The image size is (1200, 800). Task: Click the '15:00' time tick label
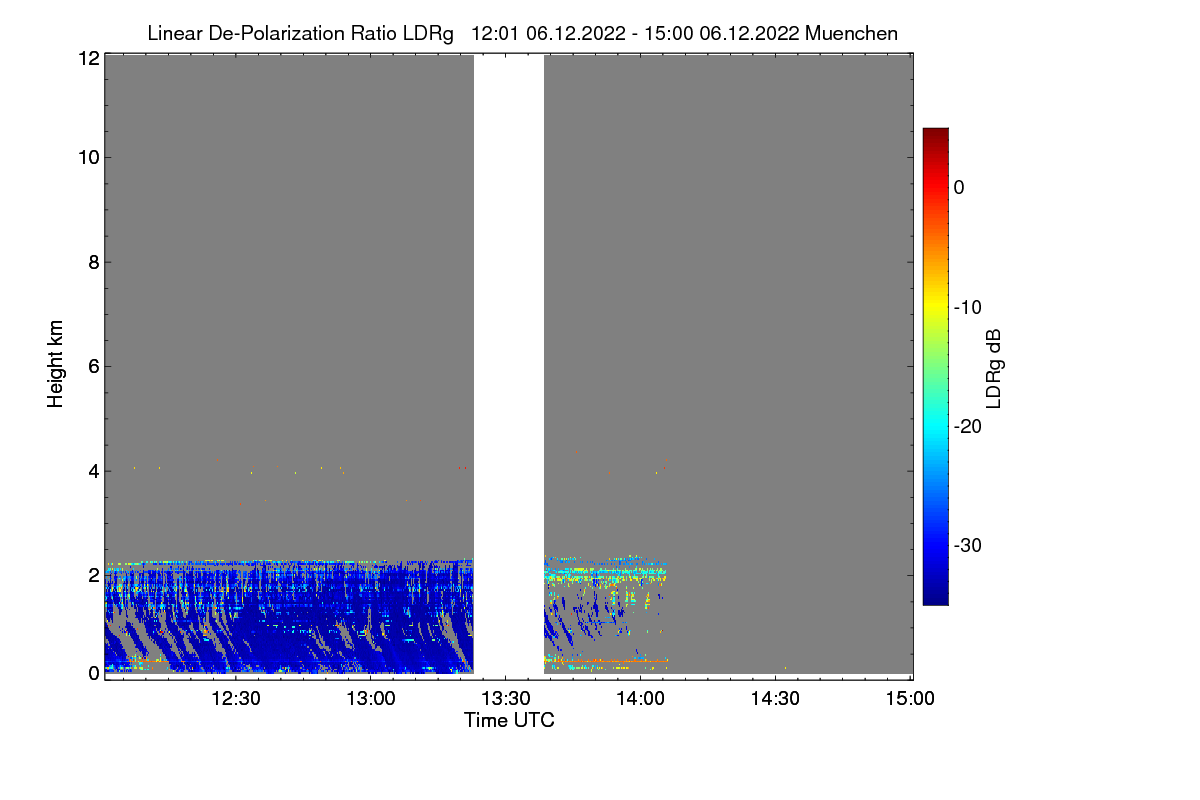click(x=910, y=699)
